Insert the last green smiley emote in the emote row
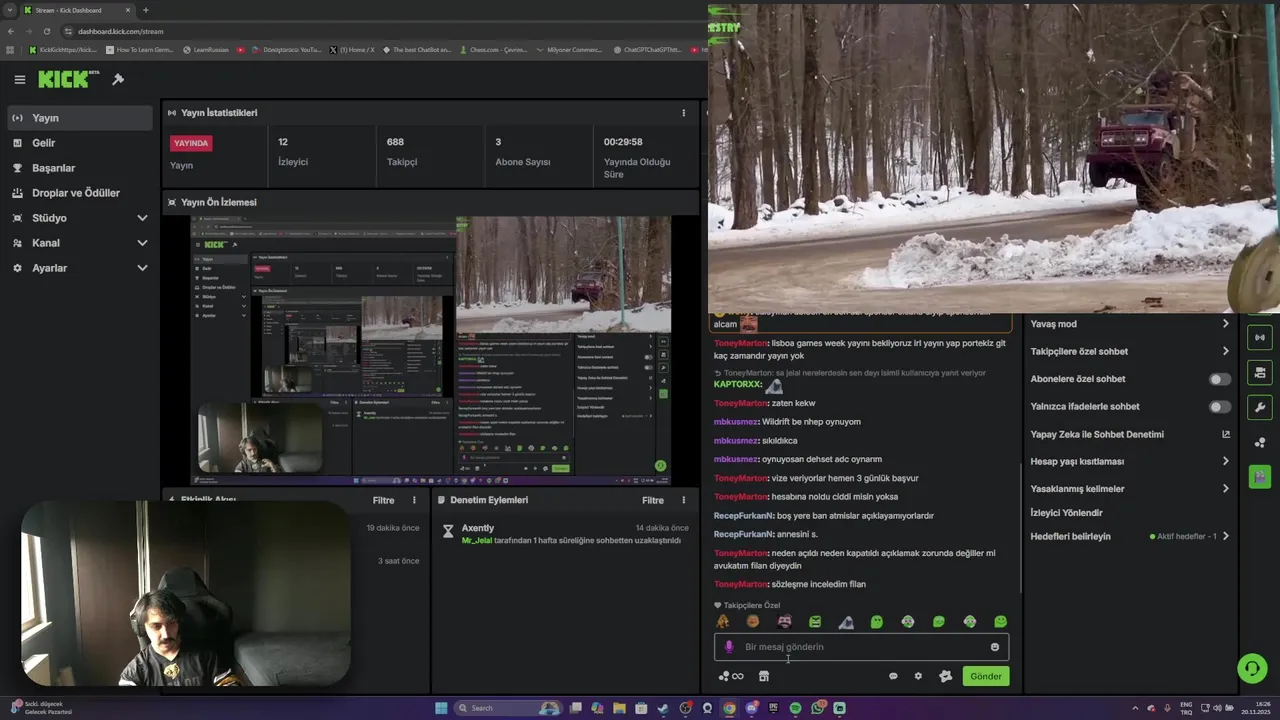1280x720 pixels. tap(1000, 622)
